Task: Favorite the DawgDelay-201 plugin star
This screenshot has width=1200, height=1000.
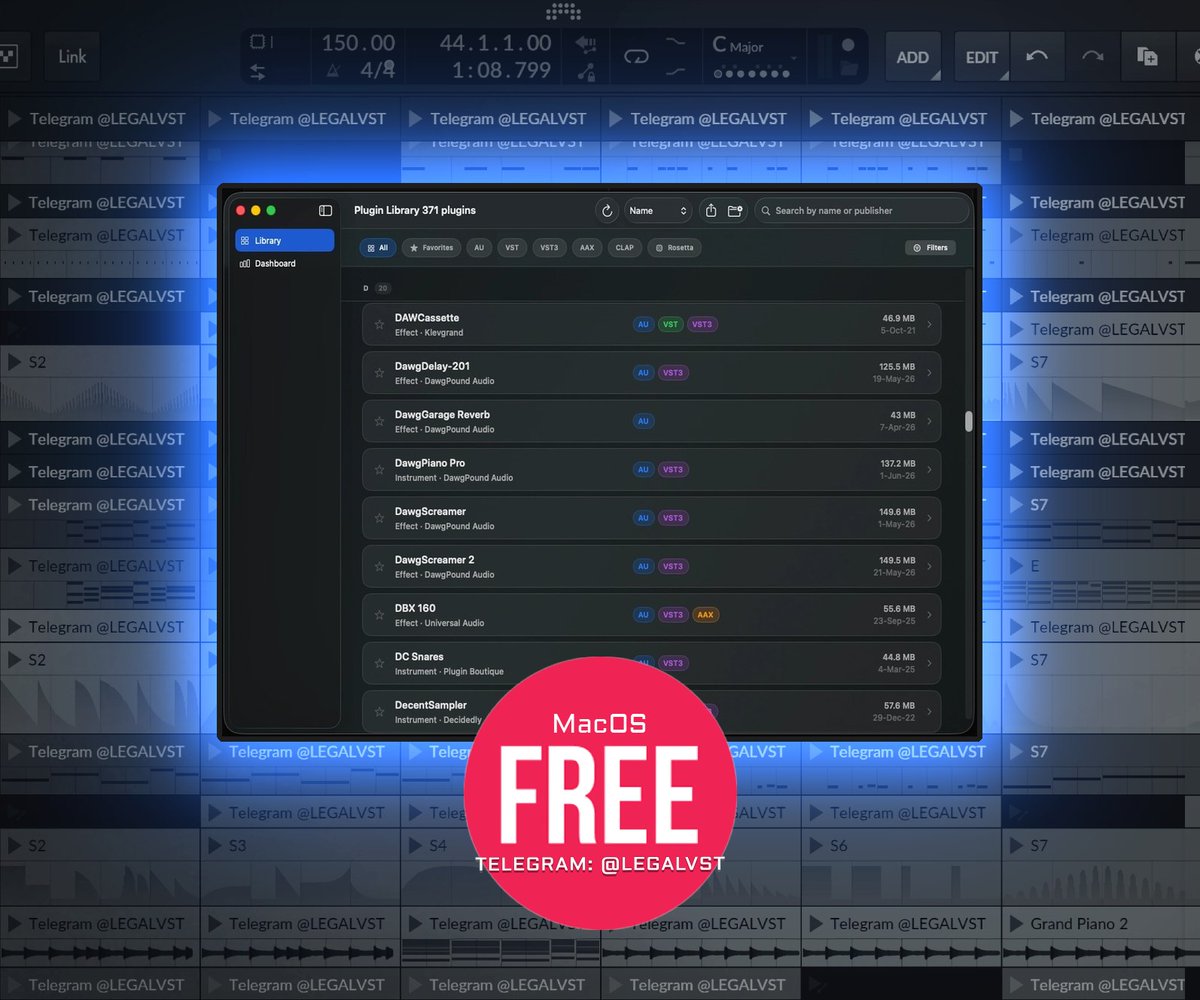Action: click(x=379, y=373)
